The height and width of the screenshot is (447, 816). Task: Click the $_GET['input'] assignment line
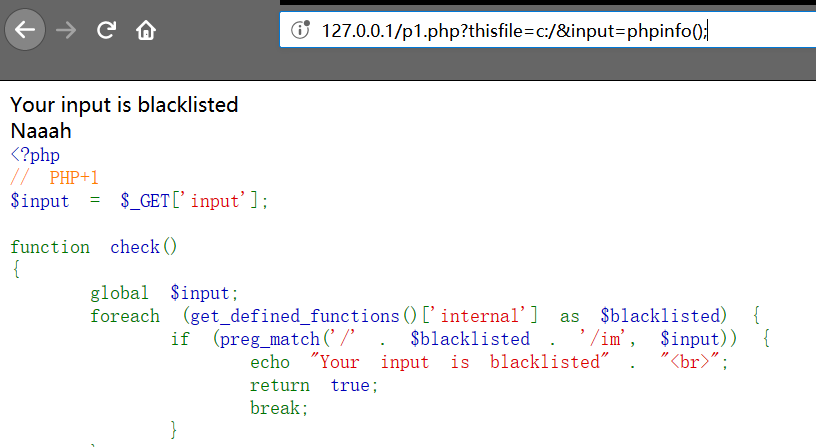(x=140, y=201)
